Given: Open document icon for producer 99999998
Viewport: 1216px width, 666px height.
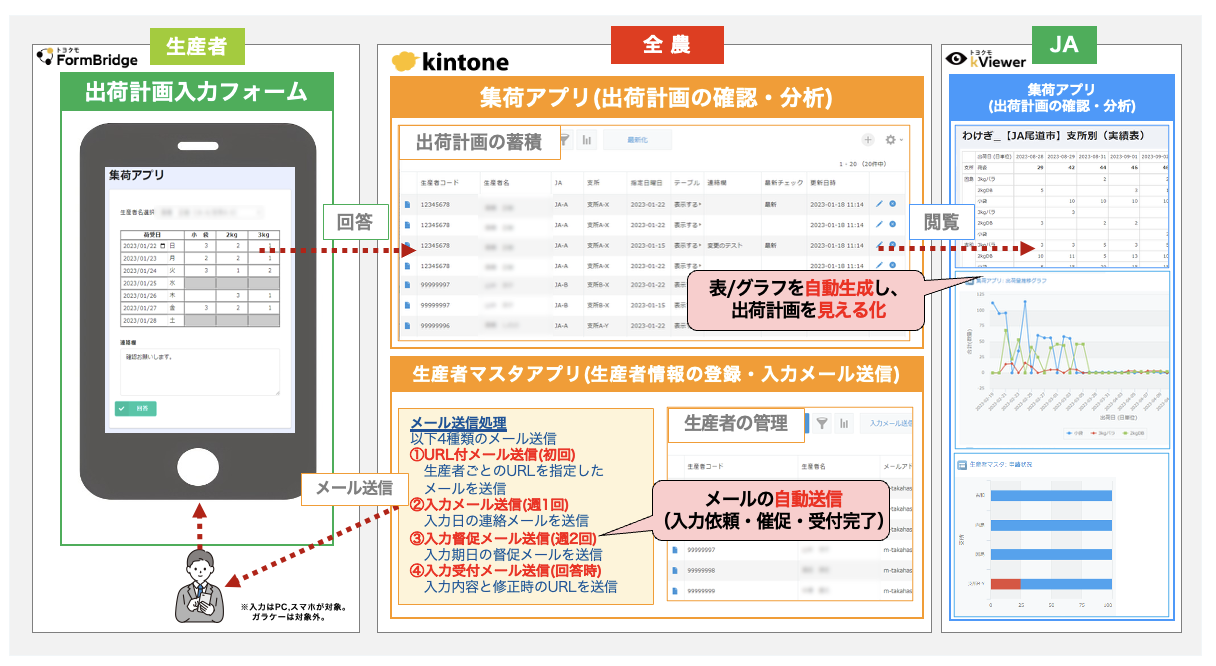Looking at the screenshot, I should tap(675, 570).
